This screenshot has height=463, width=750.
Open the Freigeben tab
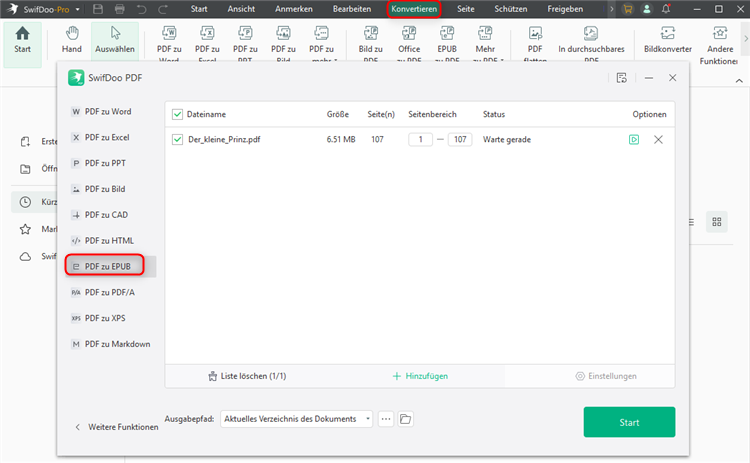click(565, 9)
